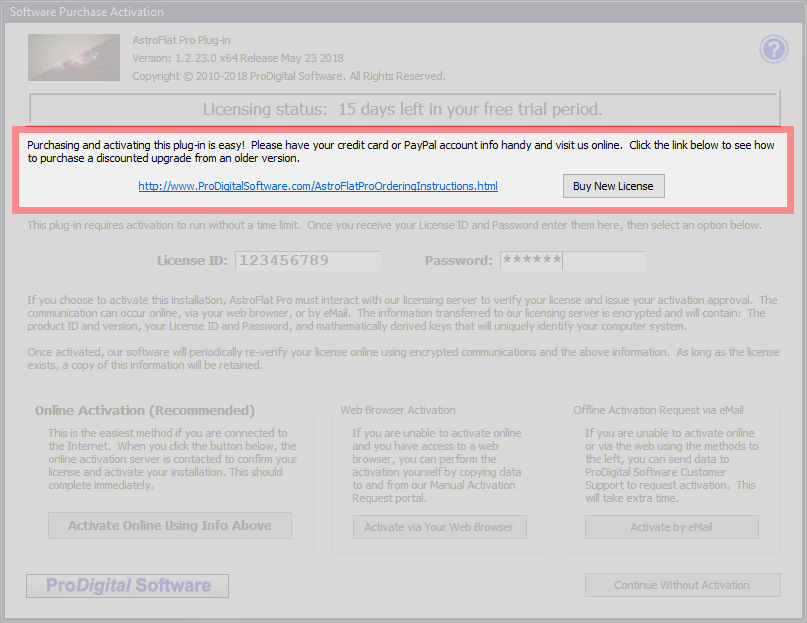Click the ProDigital Software logo button
Image resolution: width=807 pixels, height=623 pixels.
(x=128, y=586)
